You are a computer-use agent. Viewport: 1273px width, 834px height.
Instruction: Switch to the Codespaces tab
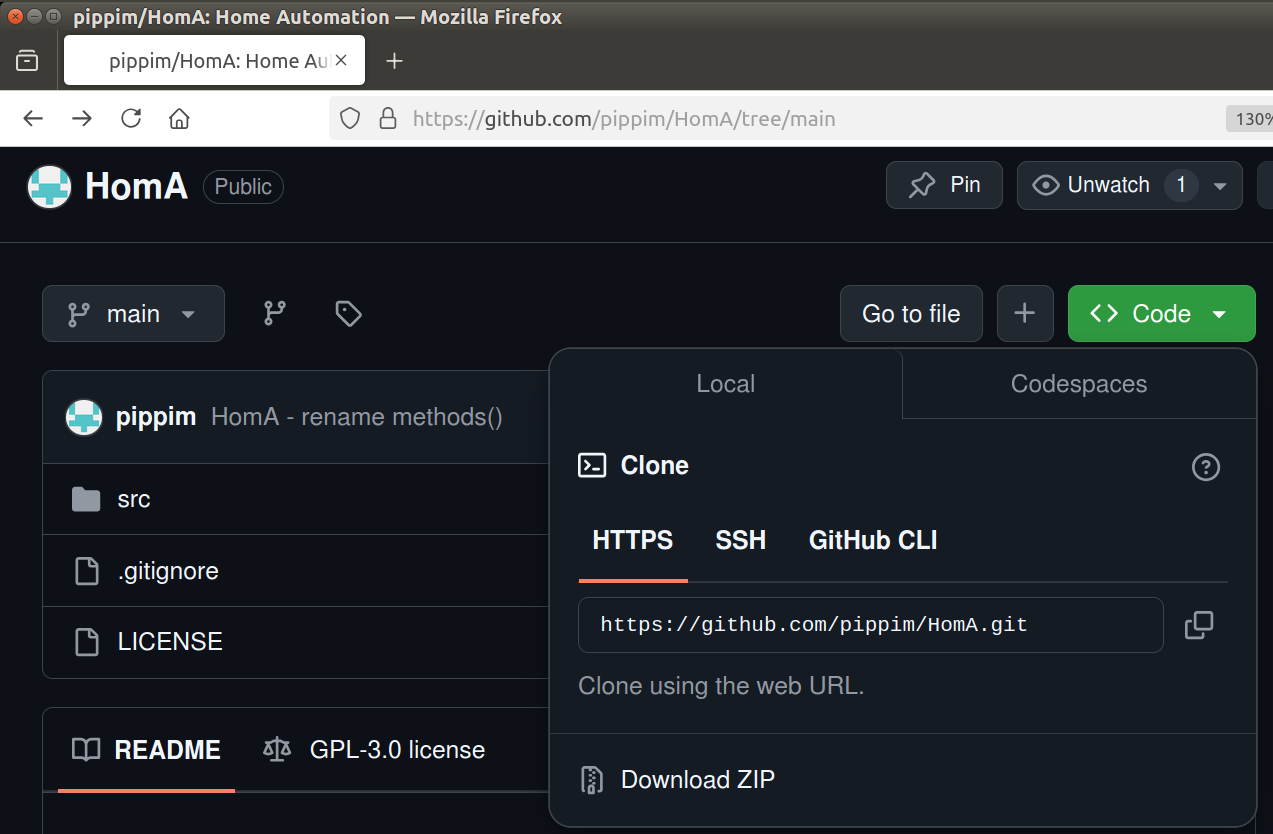1079,384
